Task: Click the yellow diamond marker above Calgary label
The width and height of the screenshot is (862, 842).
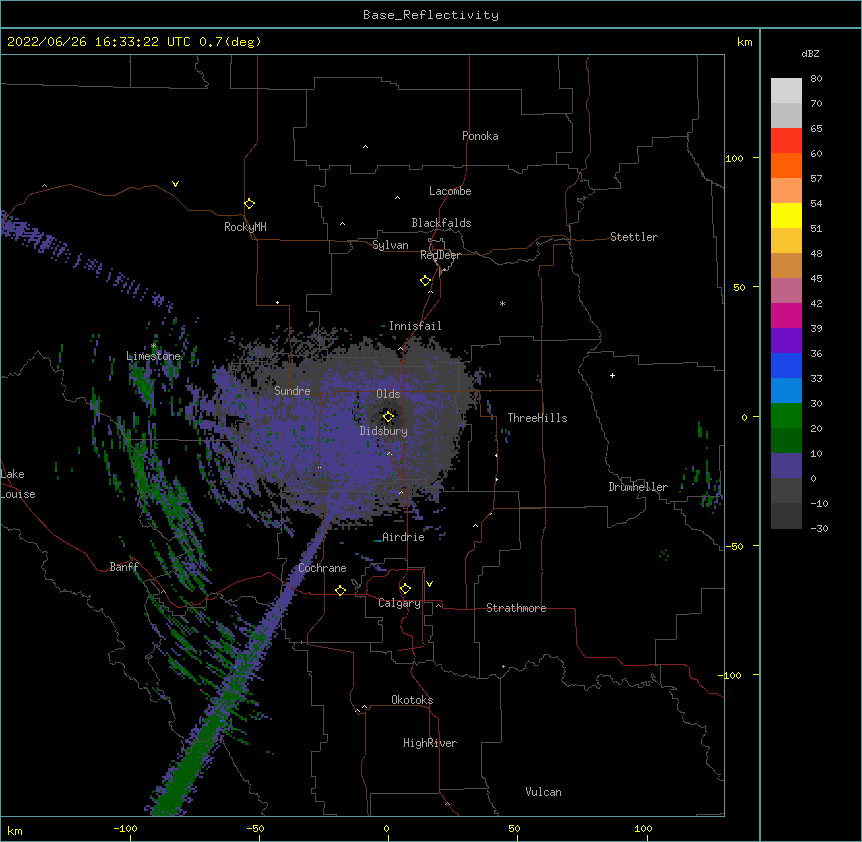Action: [405, 589]
